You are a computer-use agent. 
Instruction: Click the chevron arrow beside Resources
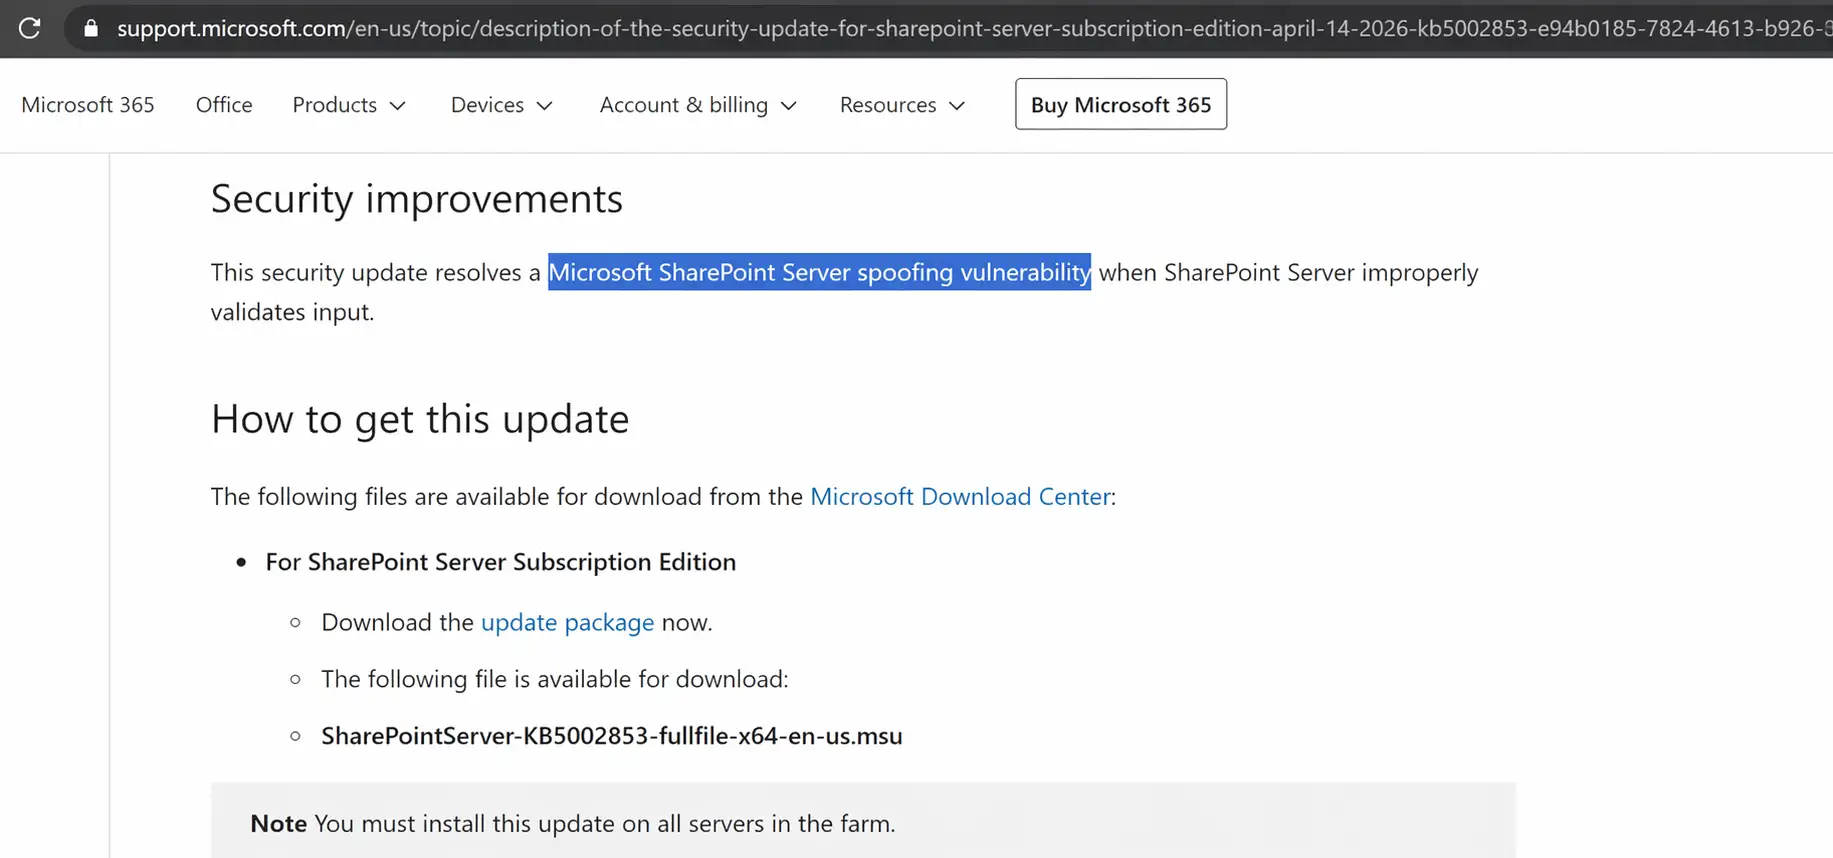(x=957, y=106)
